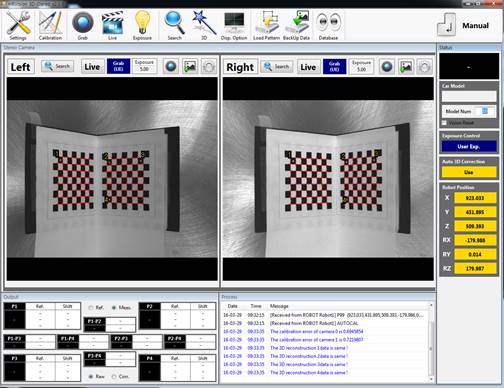Click the Left camera Exposure 5.00 field

(x=144, y=66)
